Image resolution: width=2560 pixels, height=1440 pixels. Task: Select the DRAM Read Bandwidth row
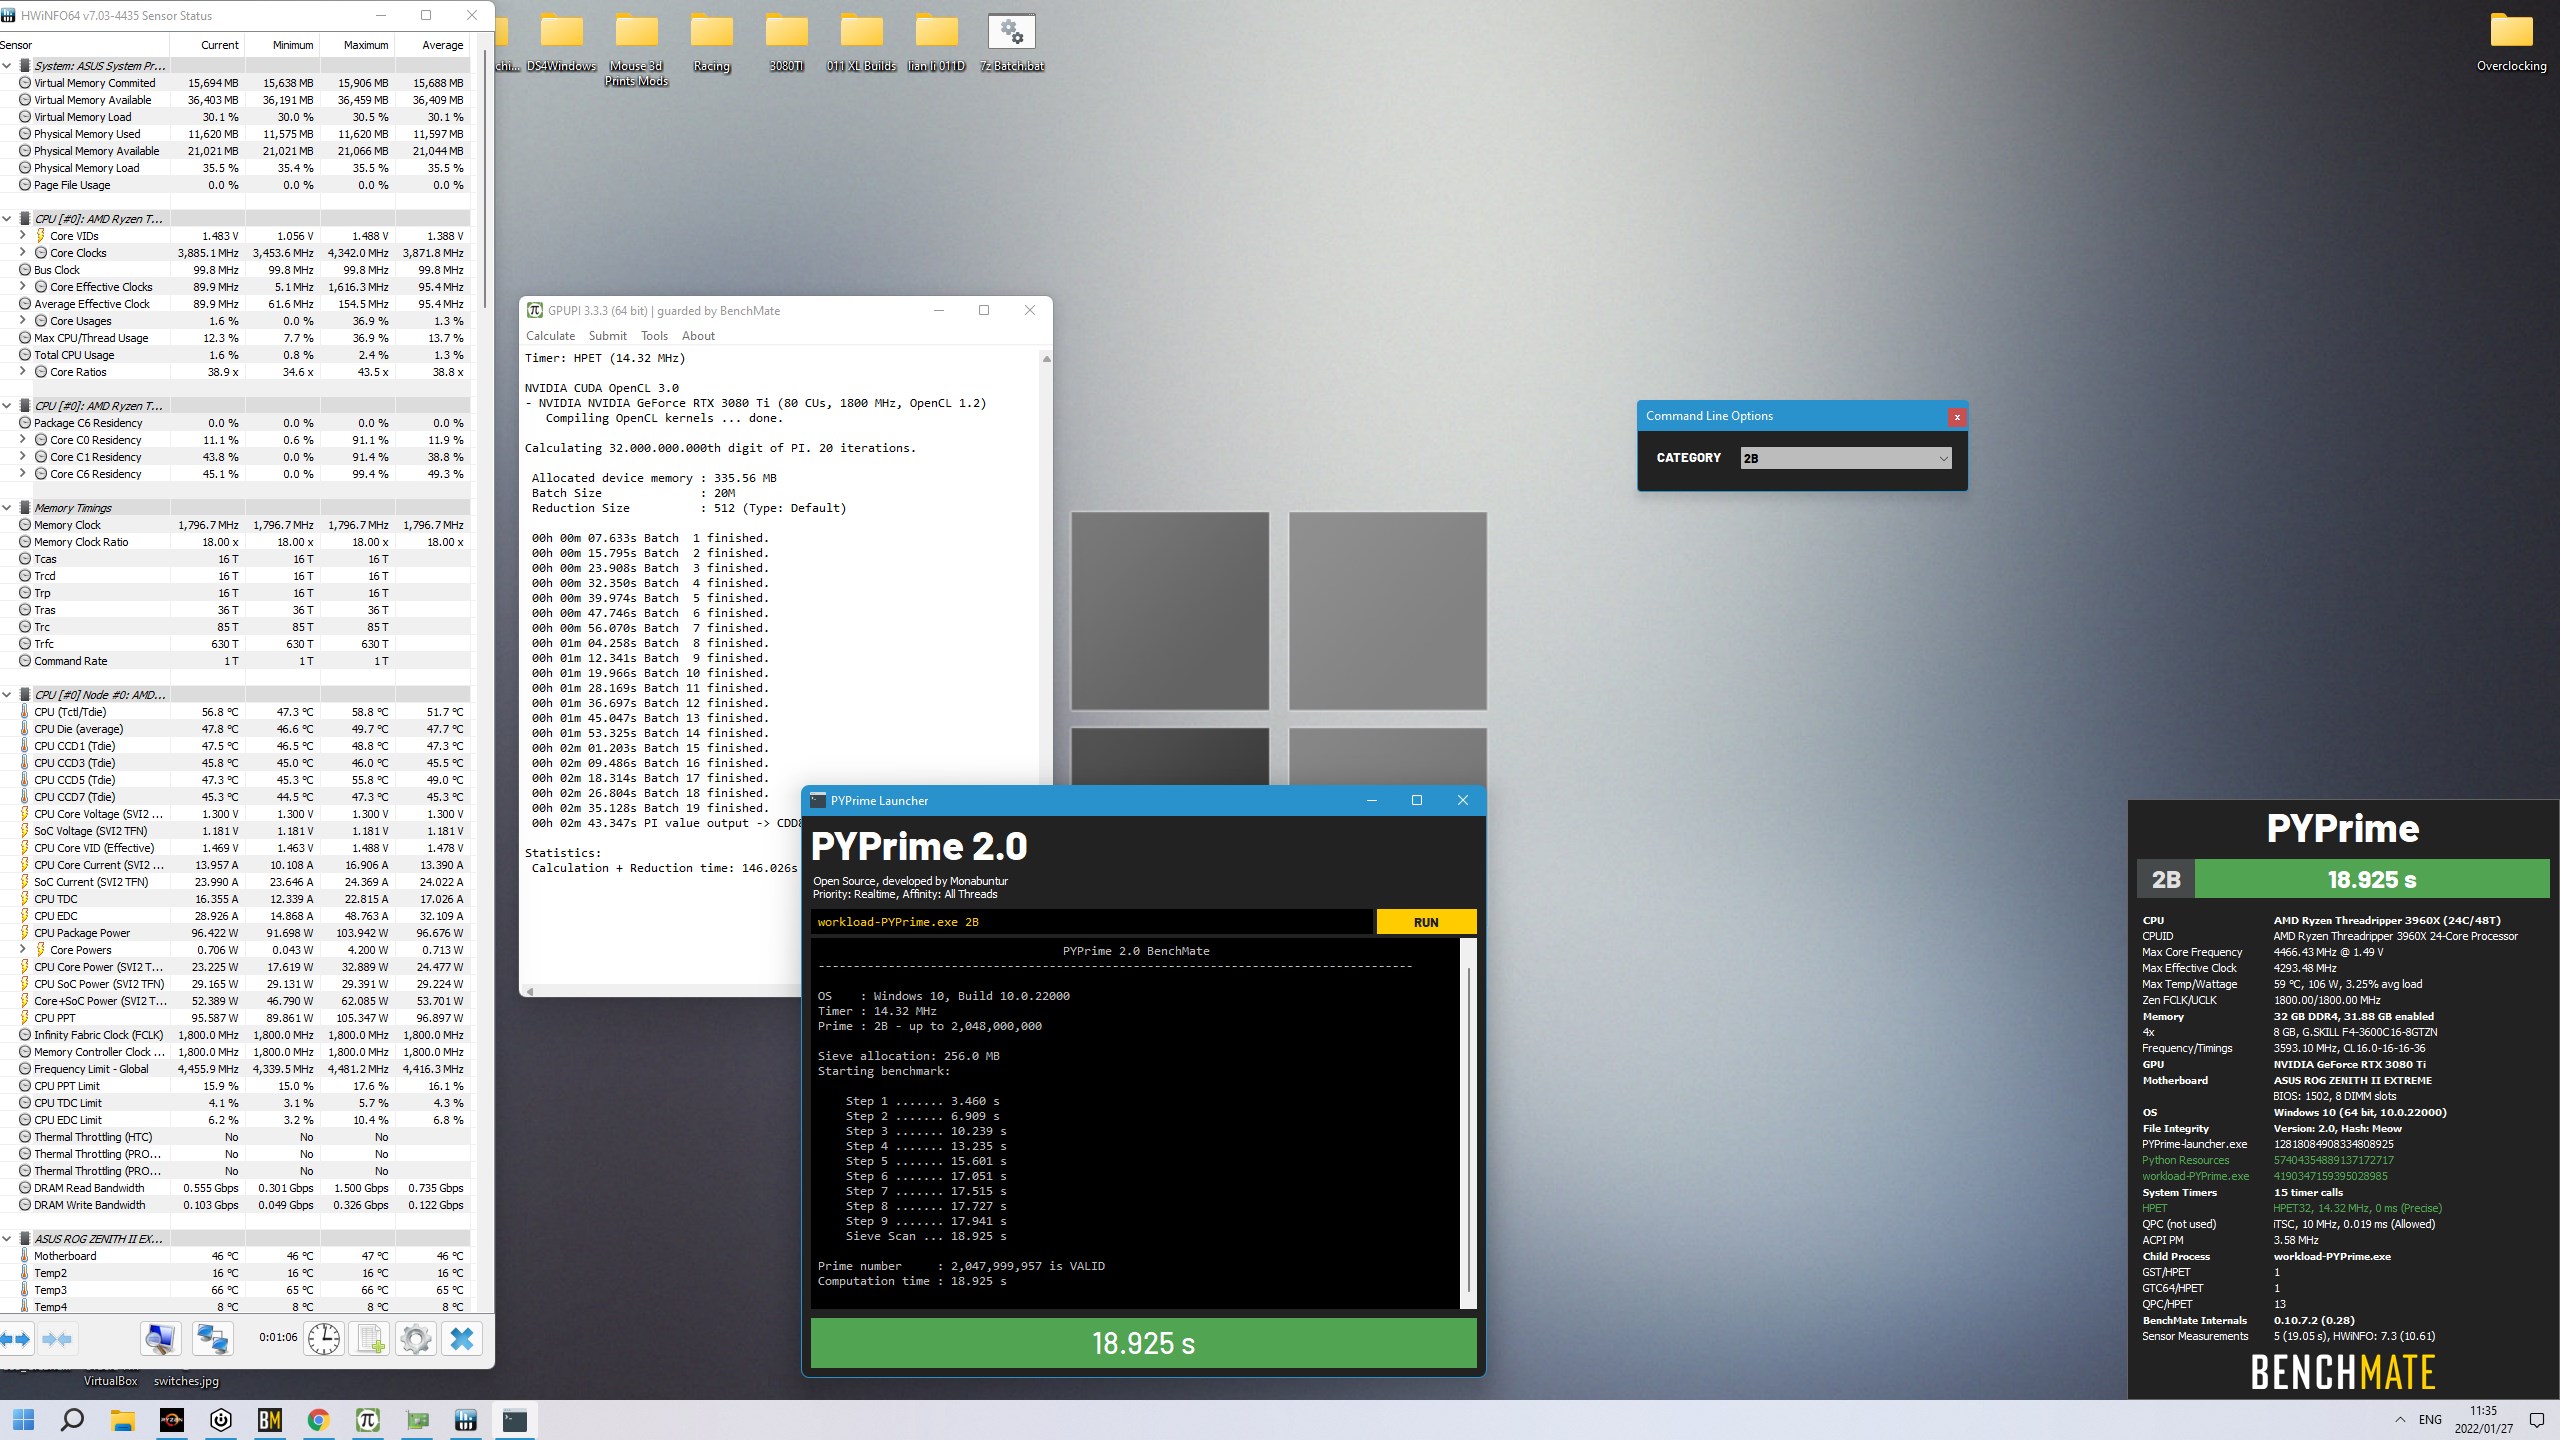click(235, 1188)
